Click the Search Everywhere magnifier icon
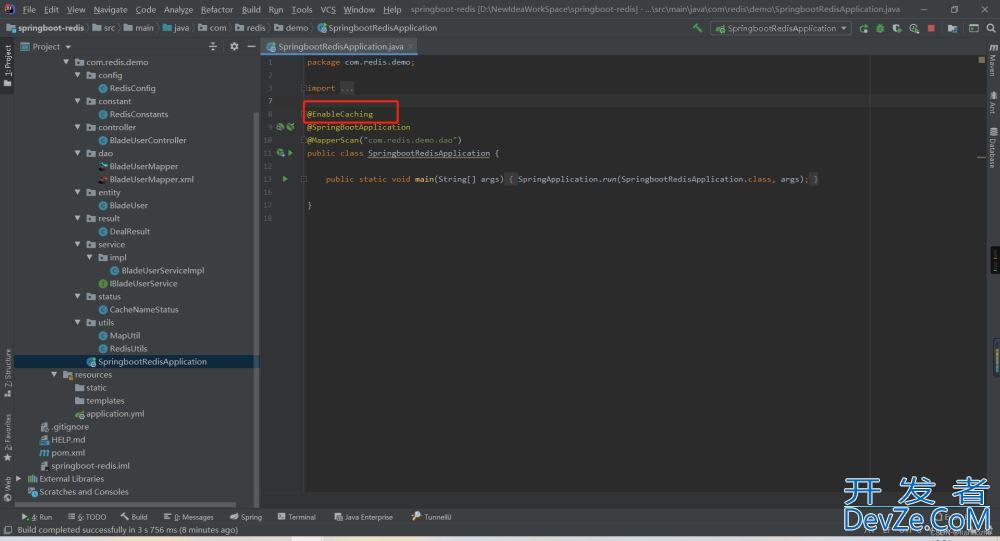This screenshot has width=1000, height=541. coord(990,28)
